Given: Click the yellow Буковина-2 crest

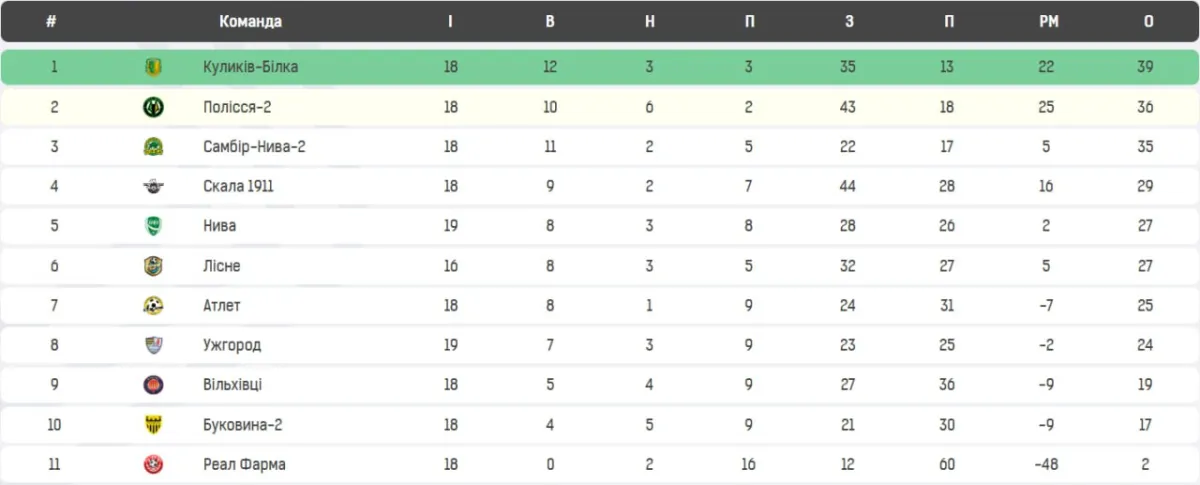Looking at the screenshot, I should pyautogui.click(x=153, y=424).
